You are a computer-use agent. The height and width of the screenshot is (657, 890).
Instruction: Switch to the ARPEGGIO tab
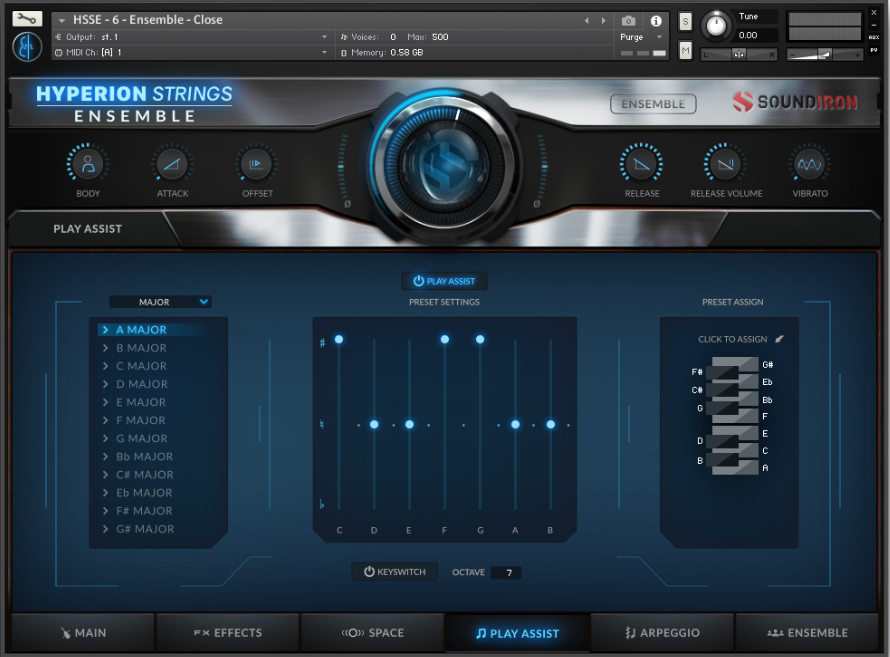pos(662,632)
